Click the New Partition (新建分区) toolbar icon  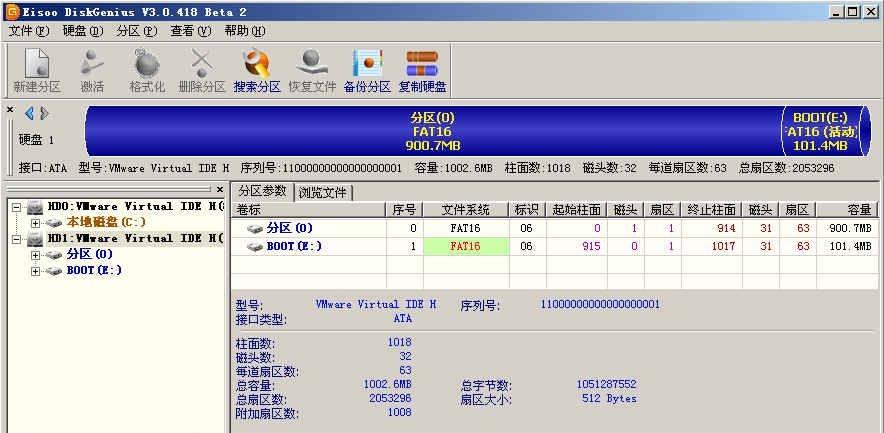pyautogui.click(x=37, y=63)
